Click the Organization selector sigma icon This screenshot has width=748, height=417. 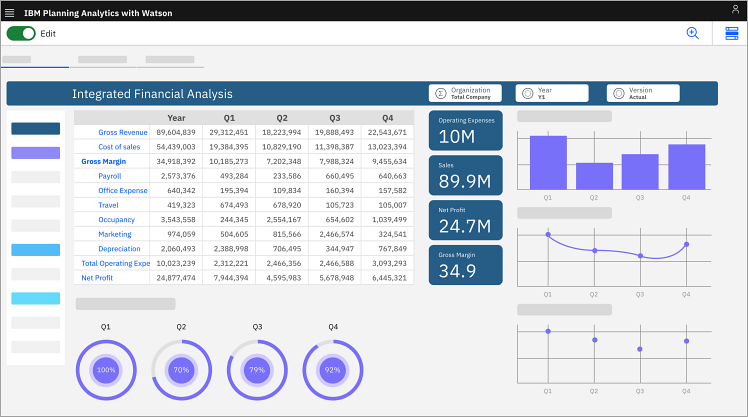pyautogui.click(x=439, y=93)
